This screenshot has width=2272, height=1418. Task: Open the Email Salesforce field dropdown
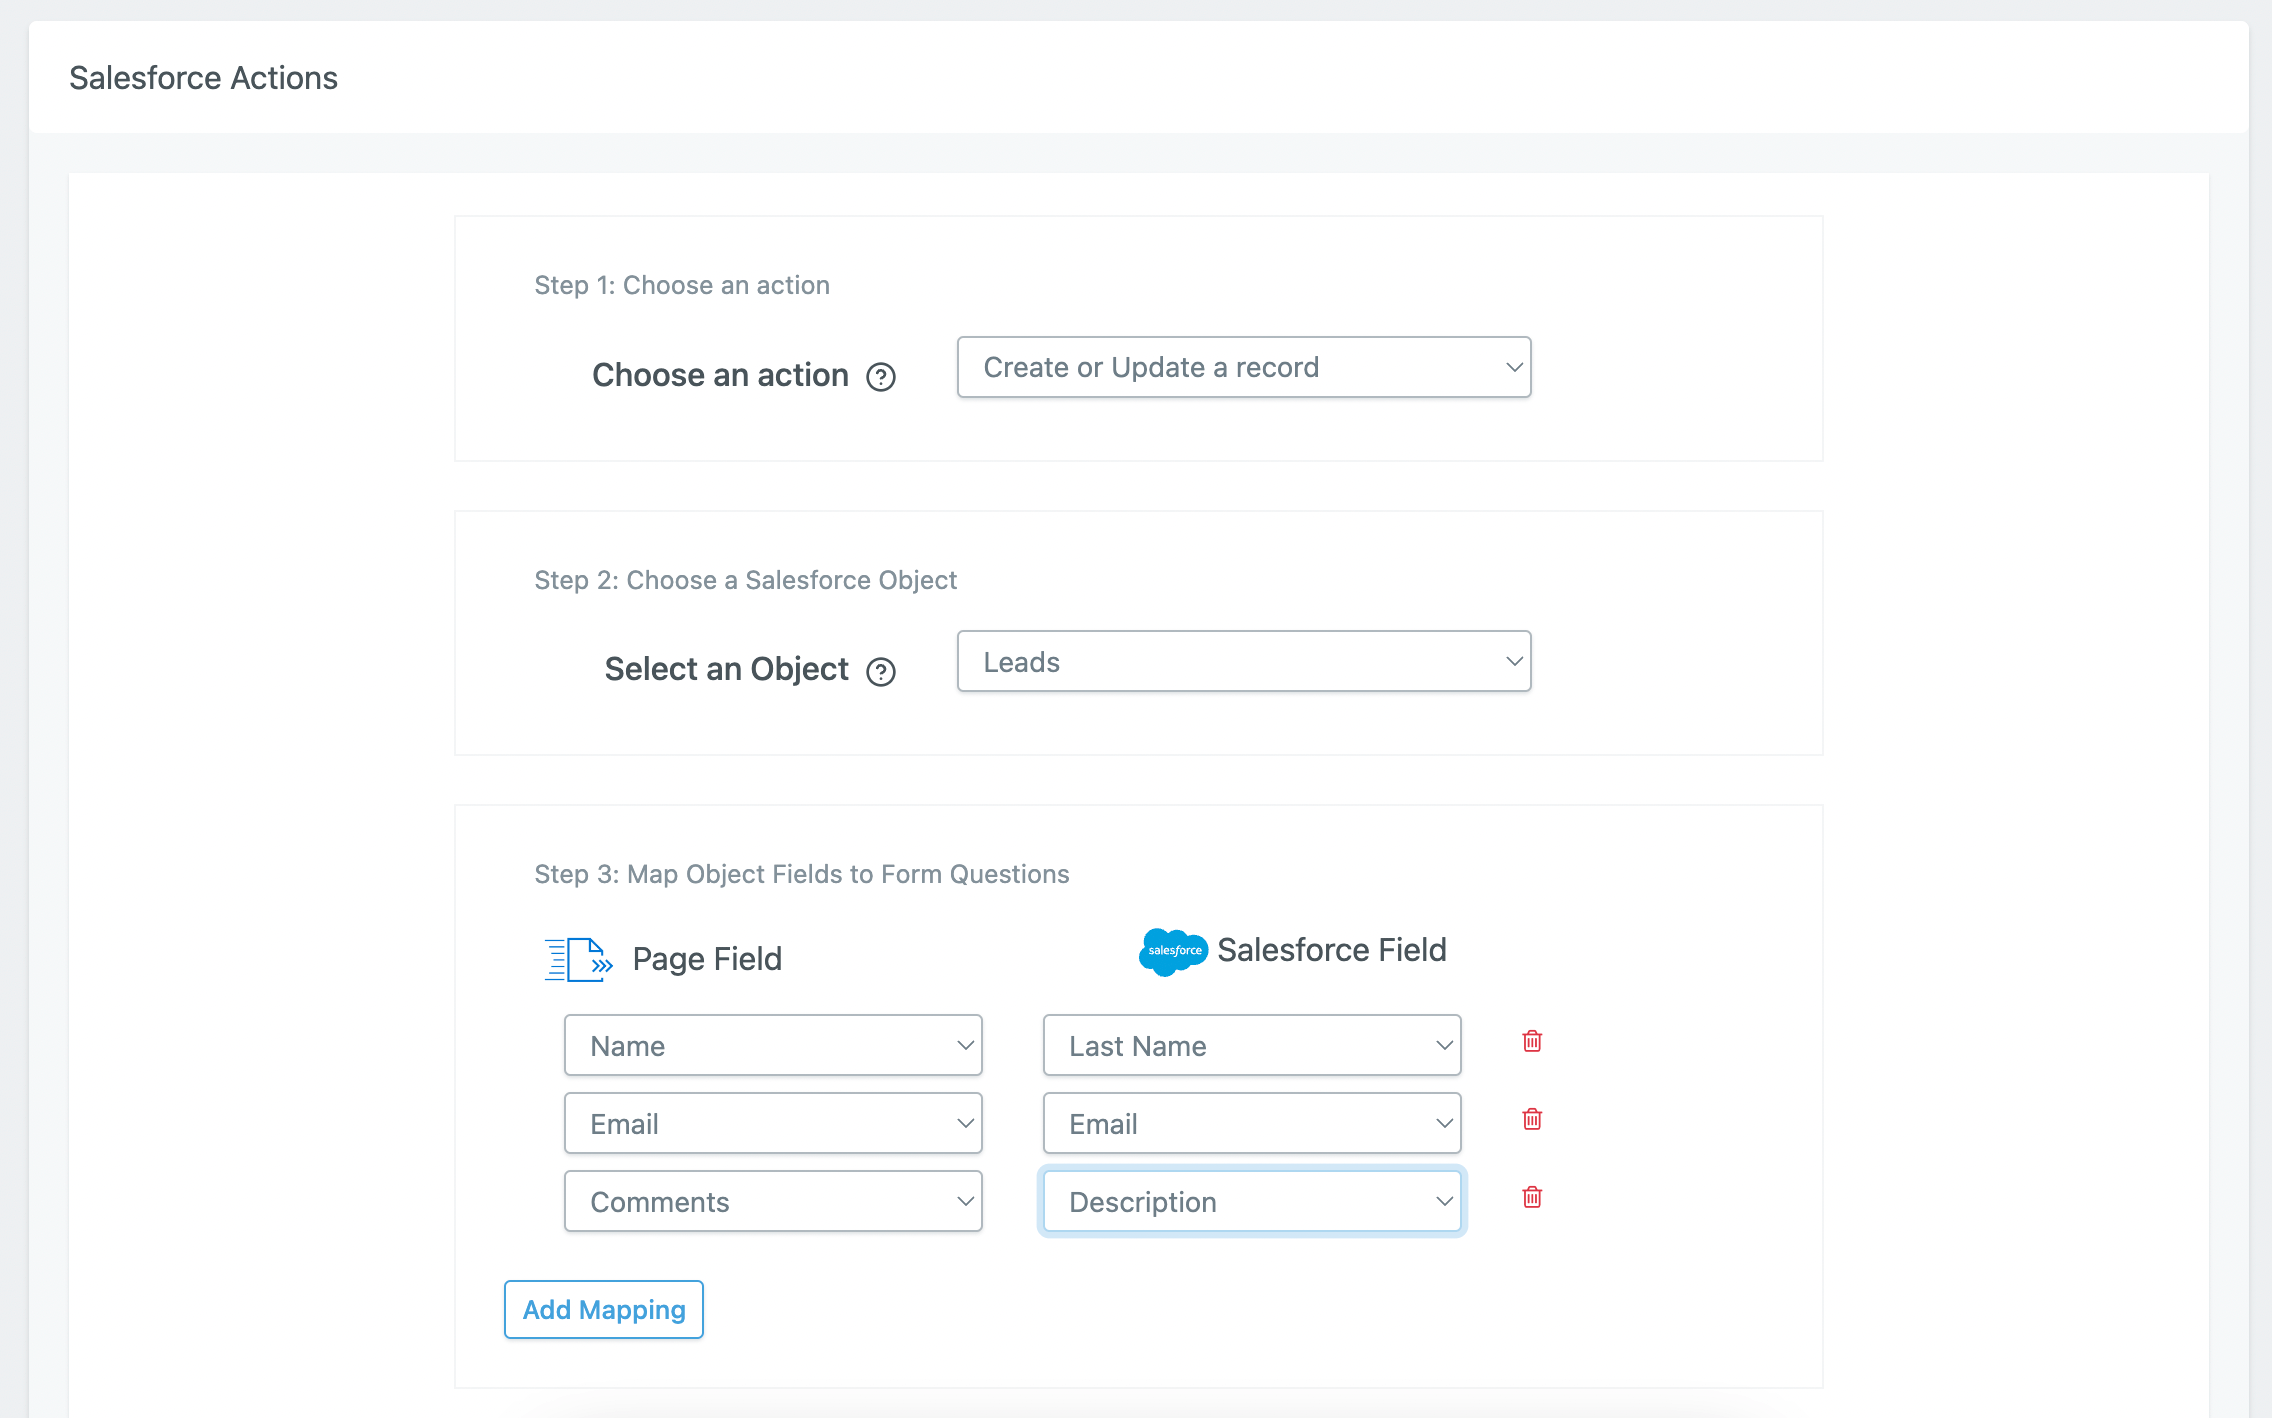click(1251, 1123)
